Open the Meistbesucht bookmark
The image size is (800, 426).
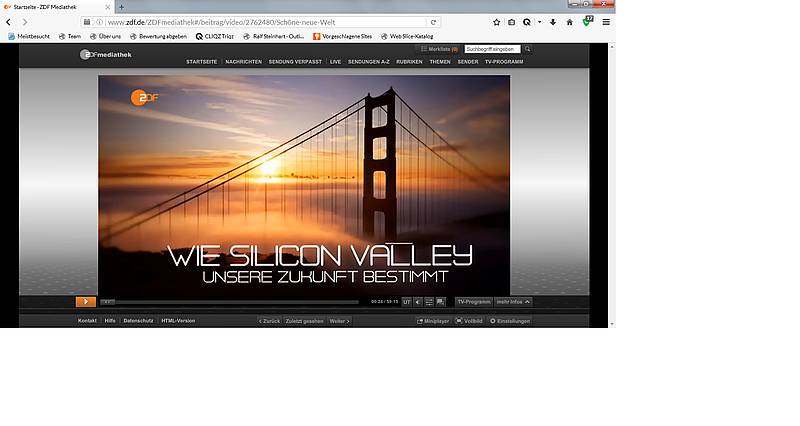(x=29, y=36)
